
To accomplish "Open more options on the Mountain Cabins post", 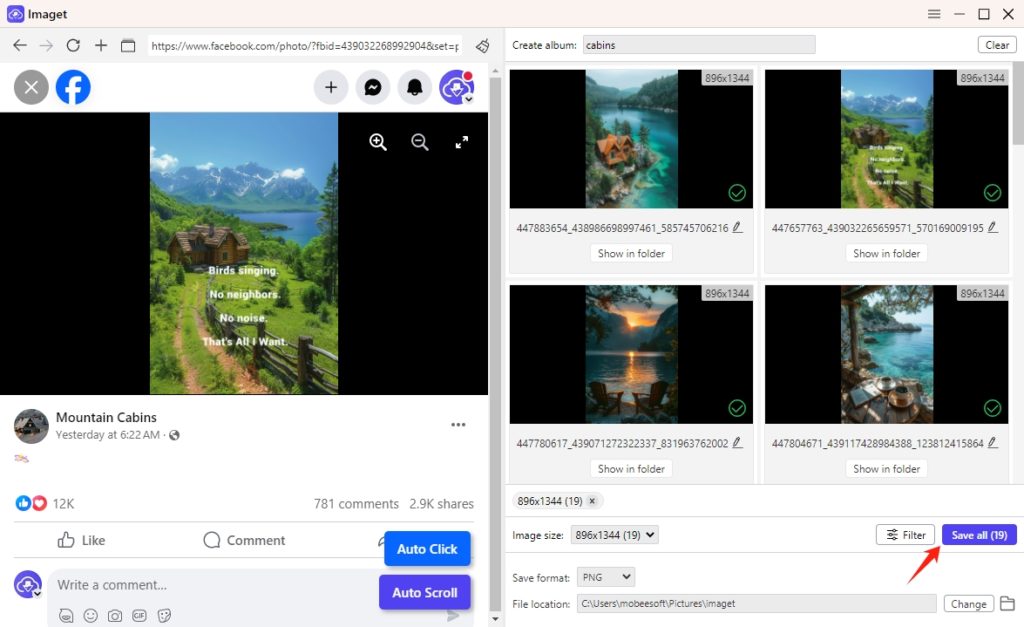I will tap(458, 424).
